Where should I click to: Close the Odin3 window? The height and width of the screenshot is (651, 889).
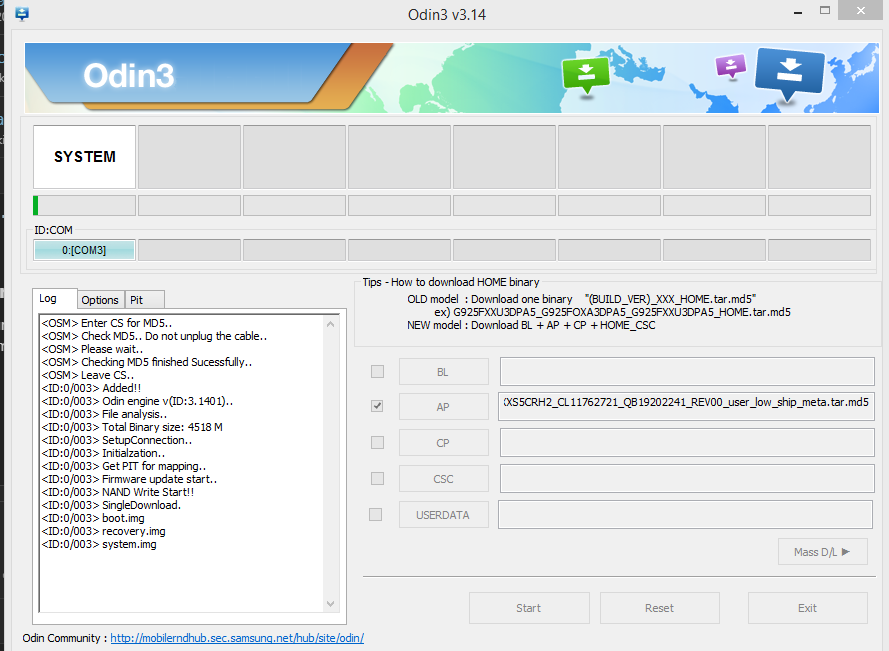tap(861, 11)
